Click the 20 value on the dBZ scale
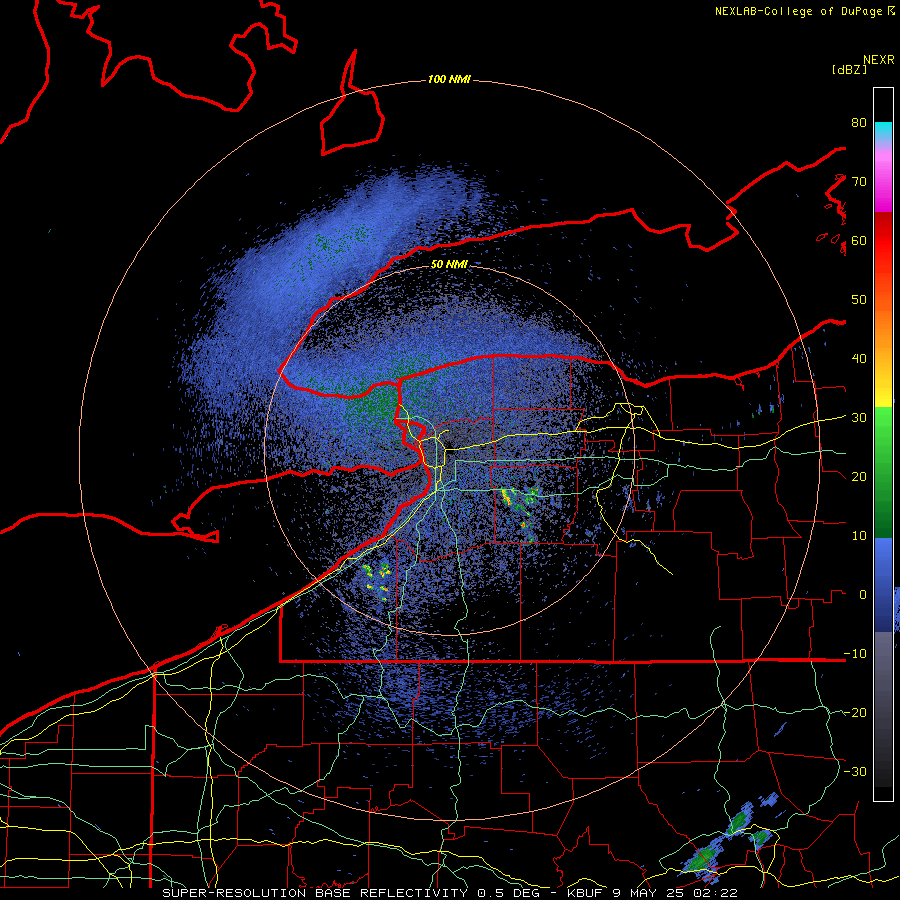Viewport: 900px width, 900px height. [859, 477]
